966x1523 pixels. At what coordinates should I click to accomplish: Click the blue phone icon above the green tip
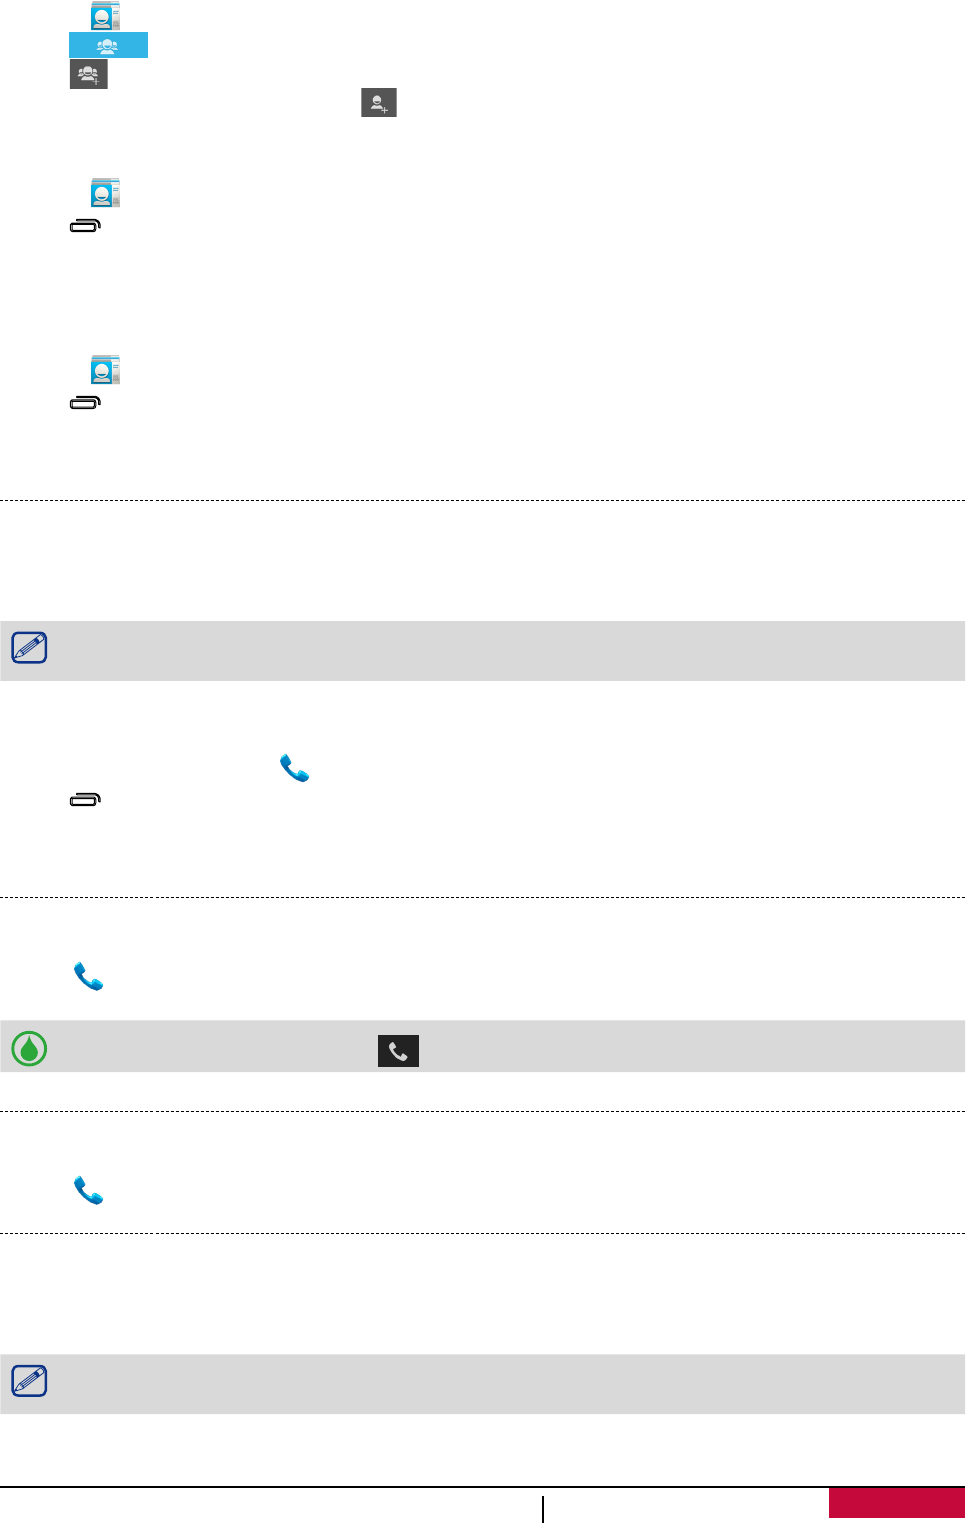(89, 977)
